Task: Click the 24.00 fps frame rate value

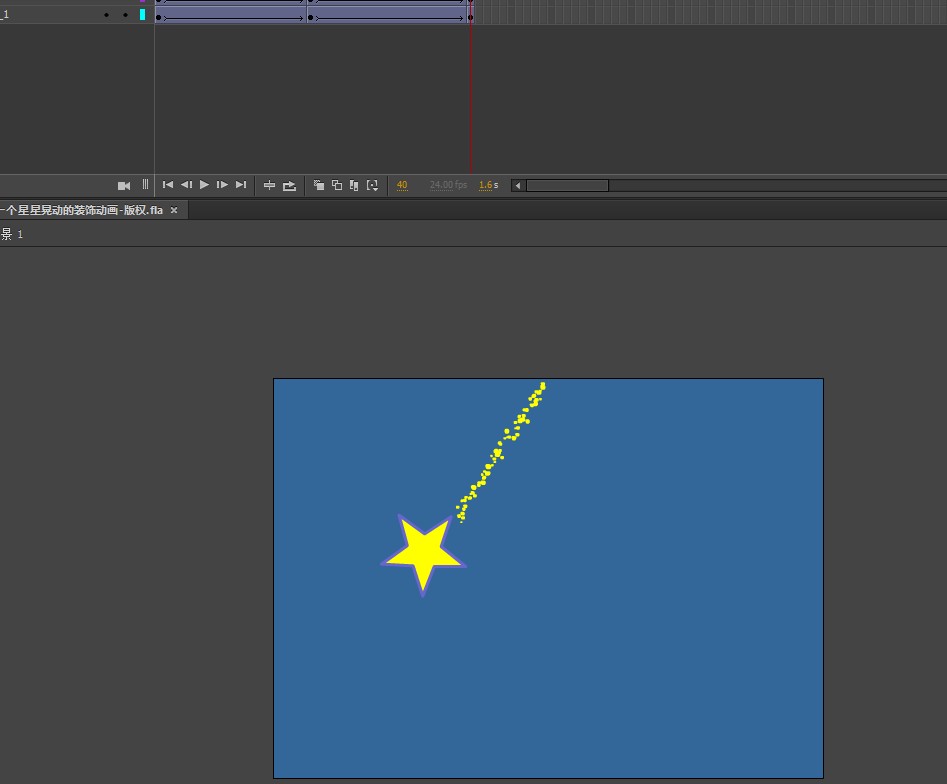Action: (448, 185)
